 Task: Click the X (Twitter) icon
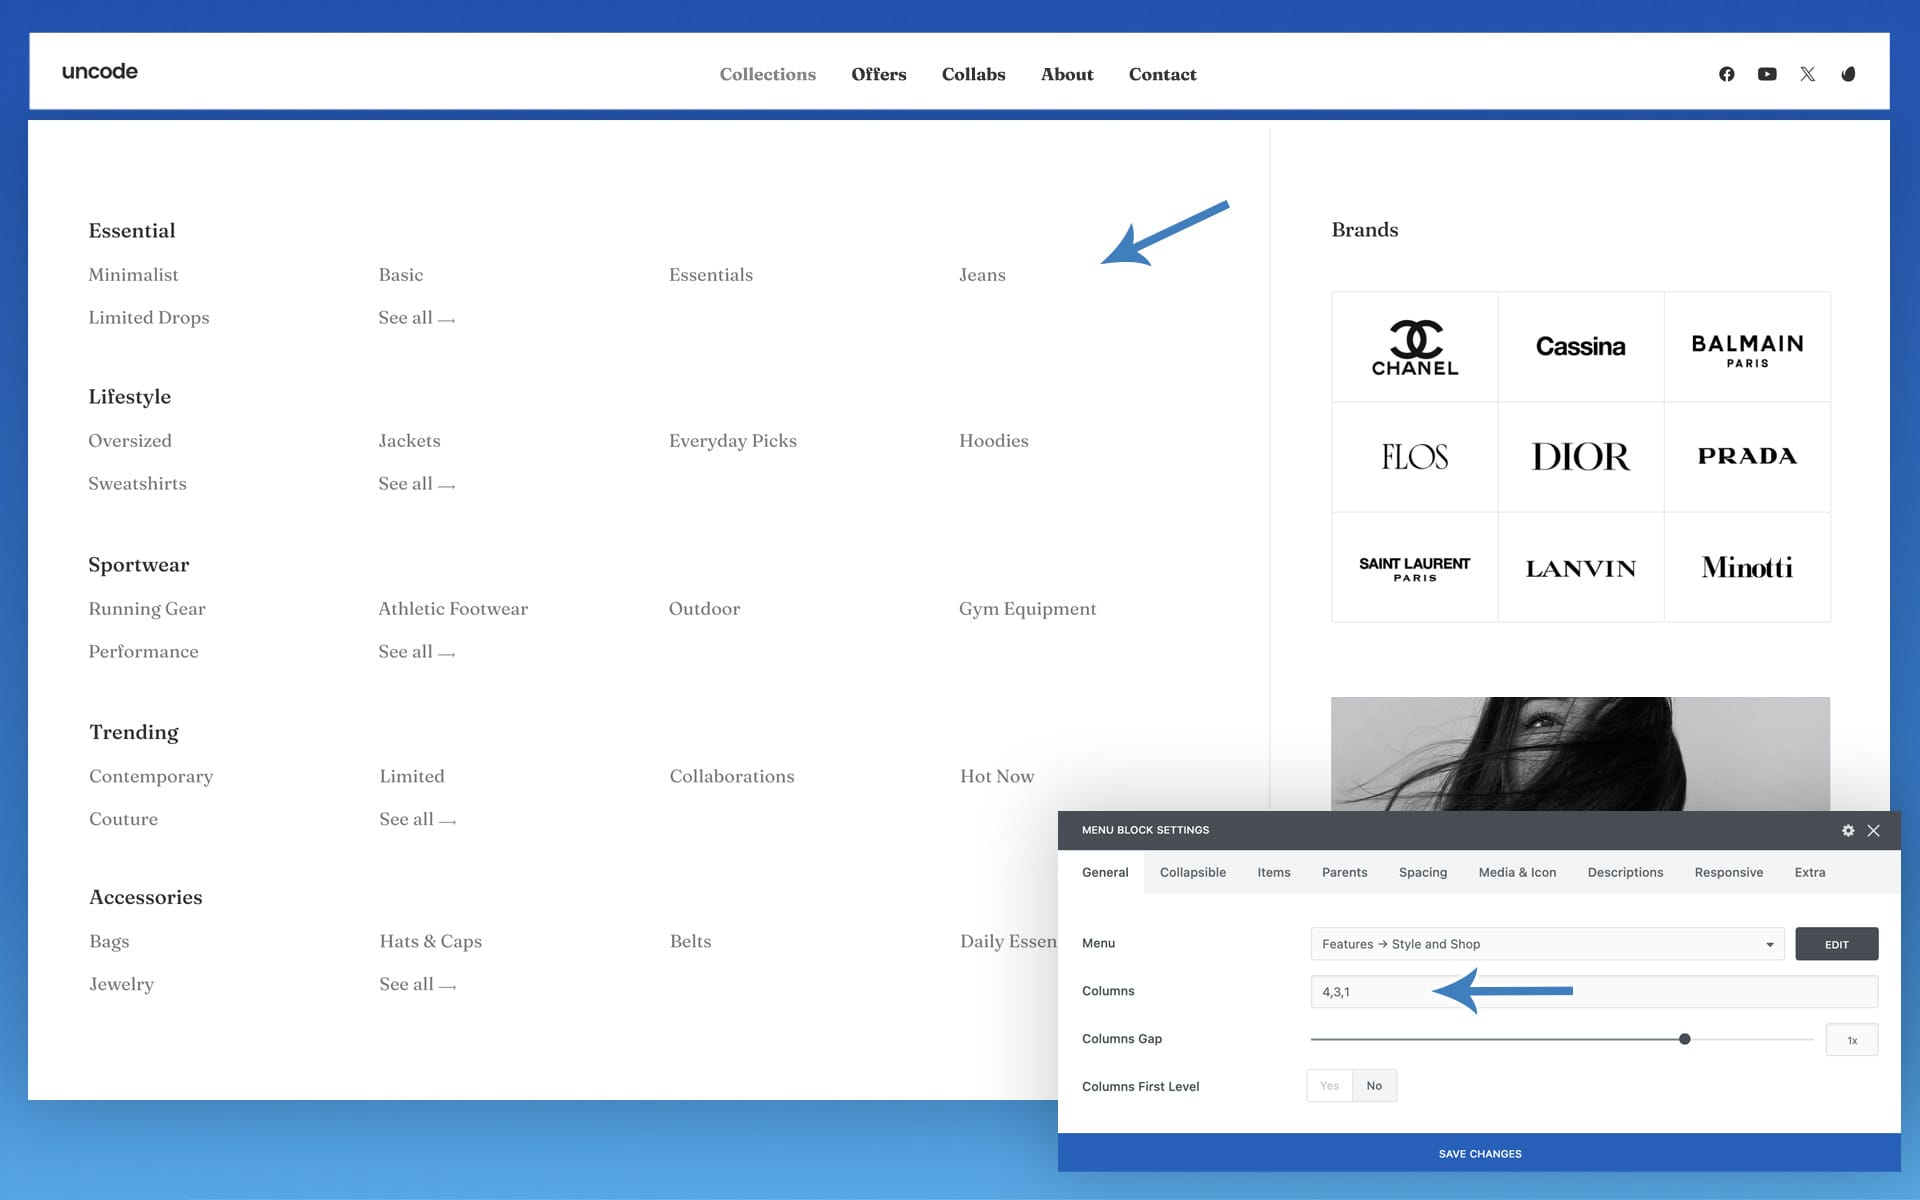pyautogui.click(x=1807, y=74)
